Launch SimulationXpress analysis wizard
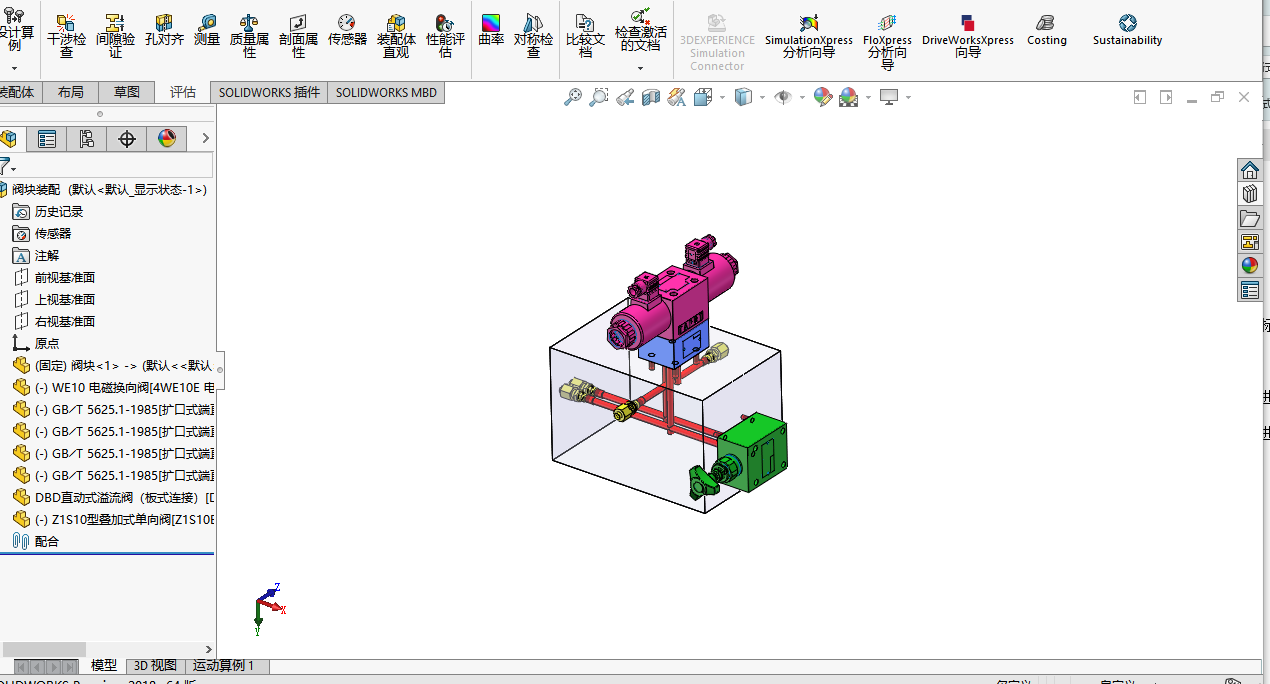1270x684 pixels. 809,36
